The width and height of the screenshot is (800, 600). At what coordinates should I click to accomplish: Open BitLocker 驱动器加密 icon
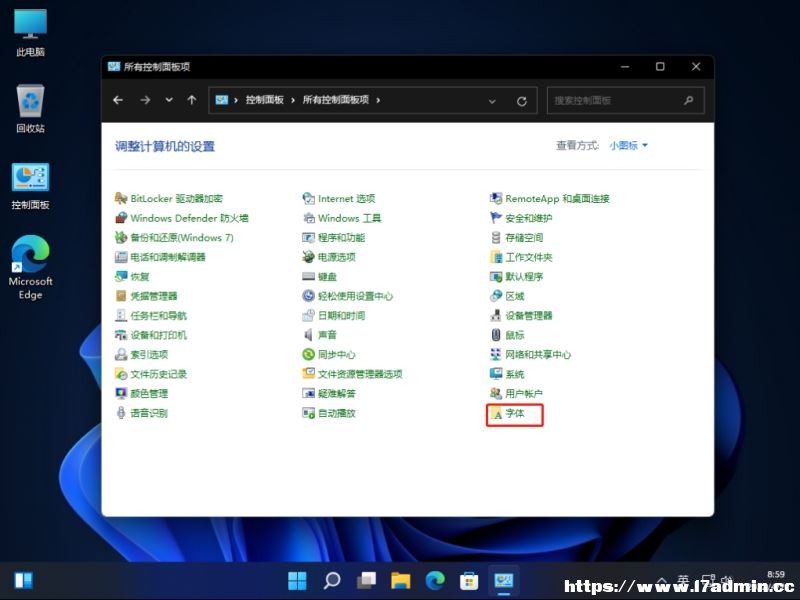pyautogui.click(x=121, y=198)
